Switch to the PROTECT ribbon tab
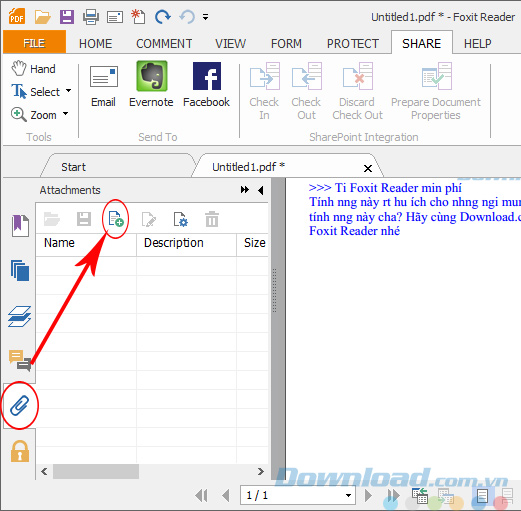This screenshot has height=511, width=521. [353, 43]
